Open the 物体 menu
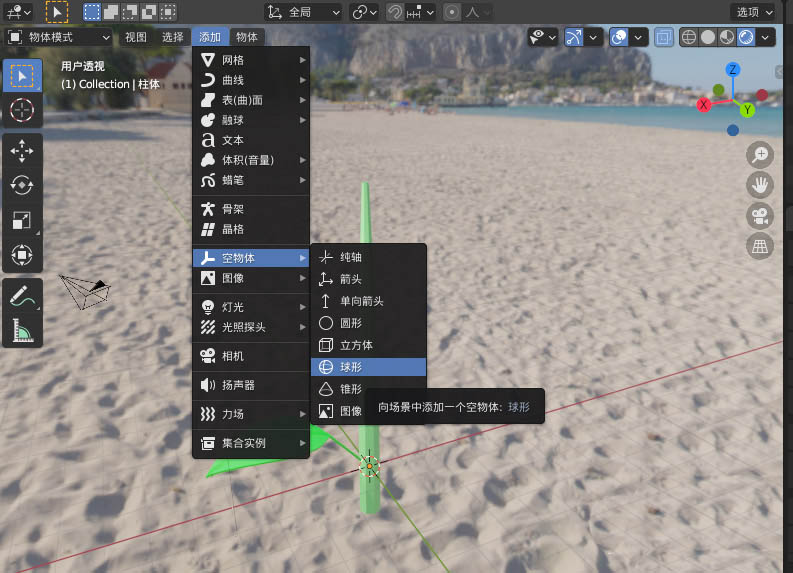 click(247, 37)
